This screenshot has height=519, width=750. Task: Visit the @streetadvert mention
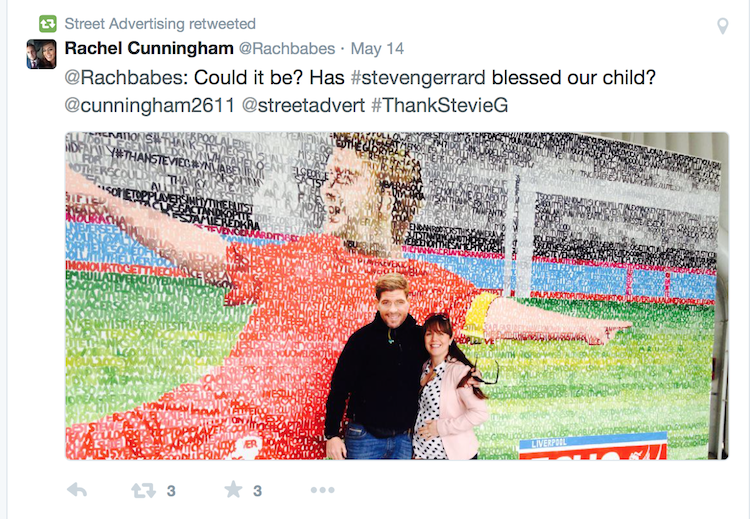tap(303, 105)
